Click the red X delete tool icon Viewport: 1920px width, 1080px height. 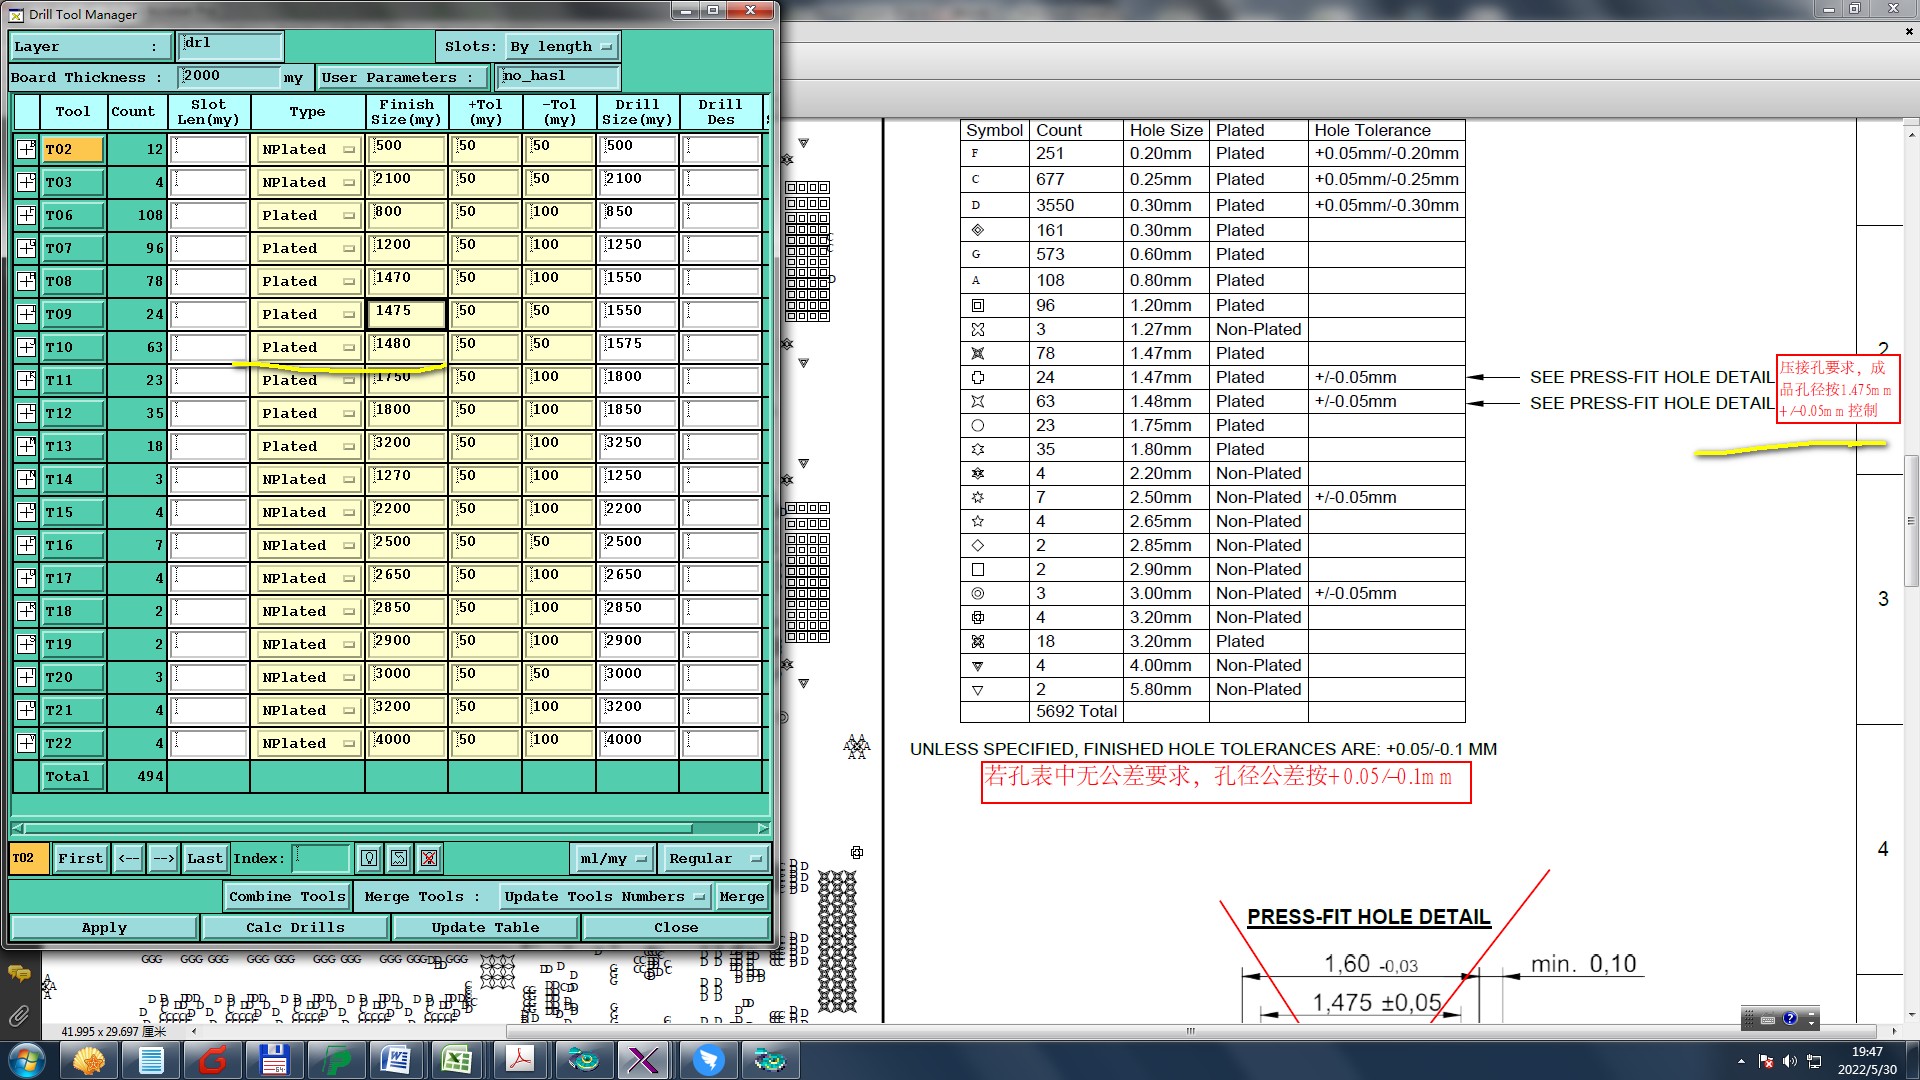pyautogui.click(x=429, y=858)
